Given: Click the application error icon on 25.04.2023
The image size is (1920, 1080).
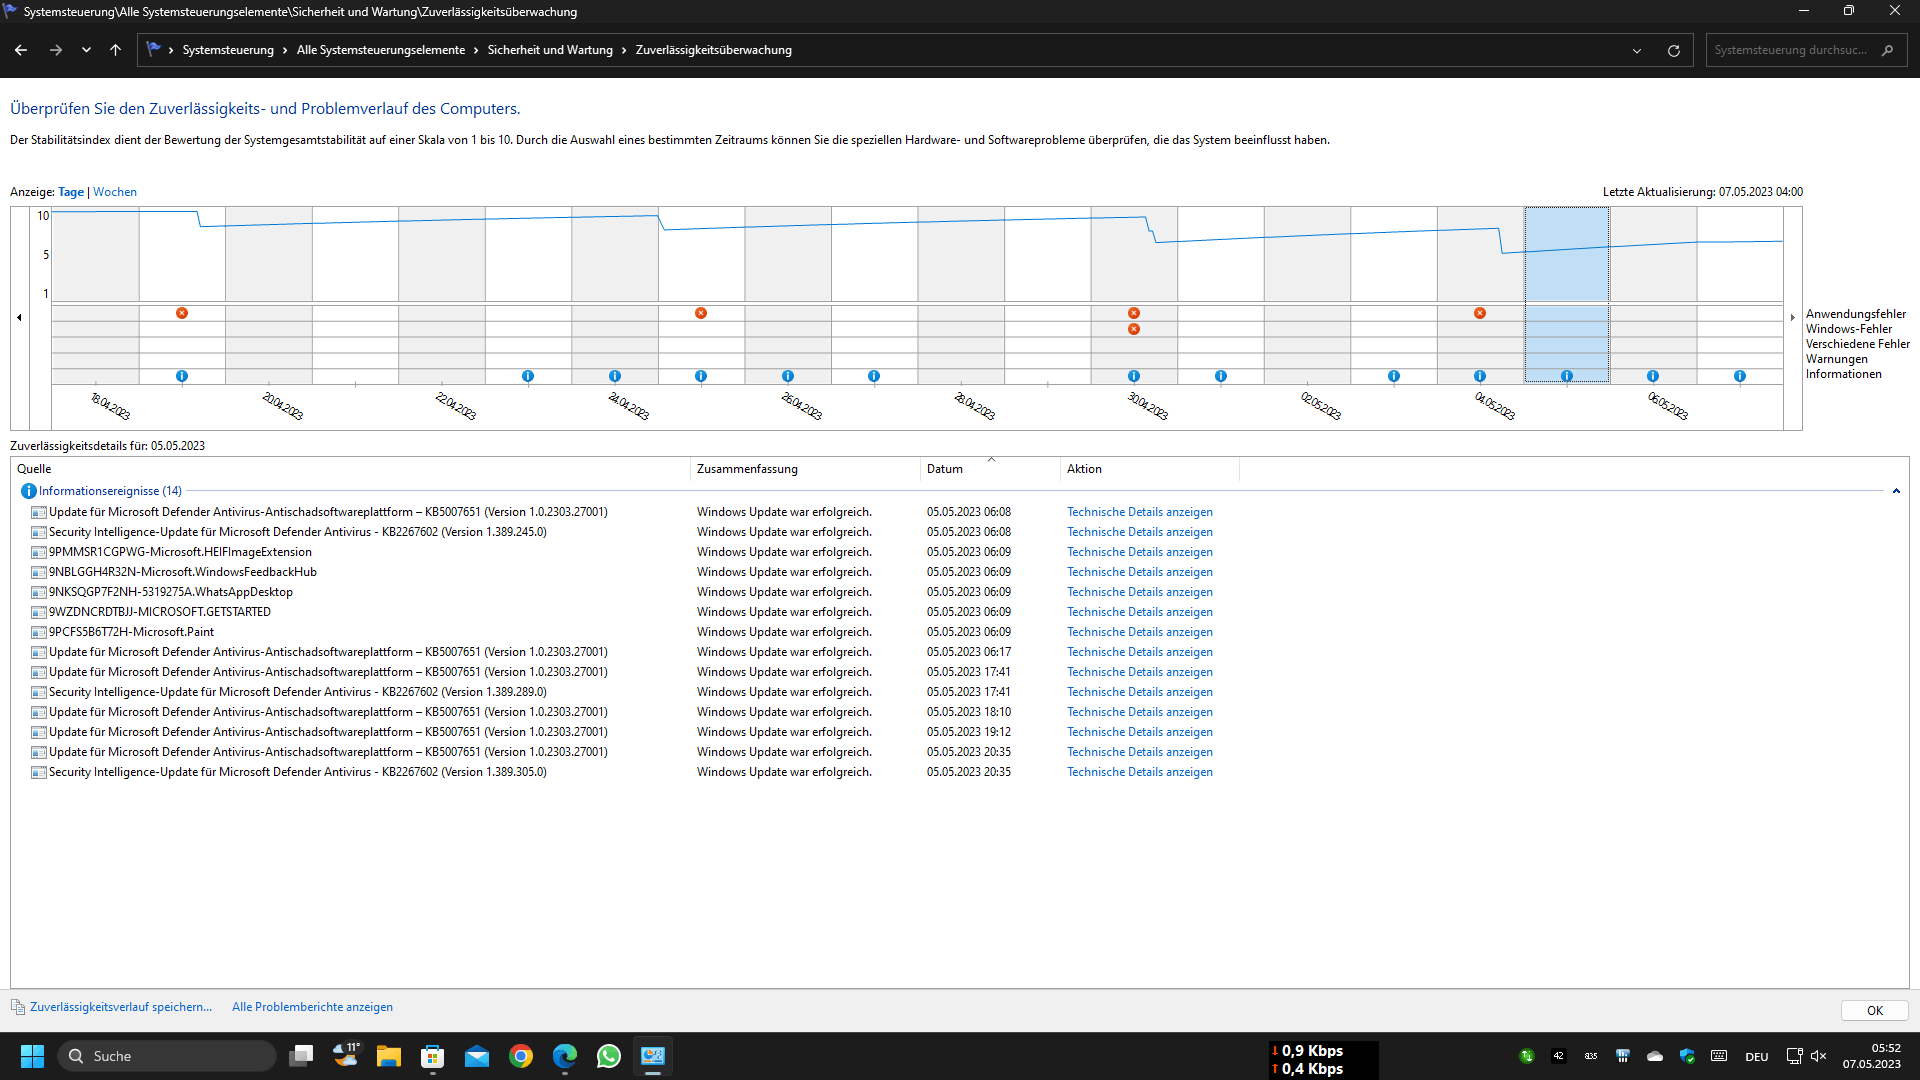Looking at the screenshot, I should coord(701,313).
